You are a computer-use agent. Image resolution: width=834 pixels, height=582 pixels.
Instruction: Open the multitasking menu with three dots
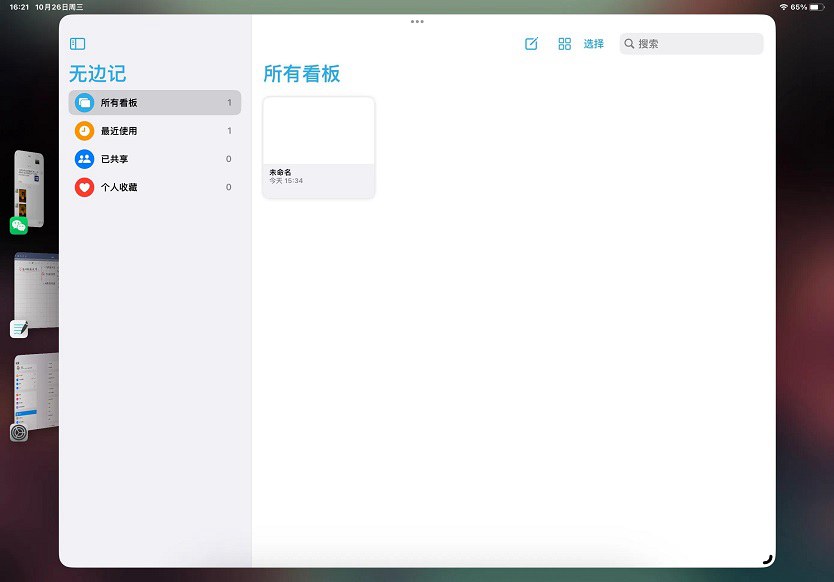point(417,21)
